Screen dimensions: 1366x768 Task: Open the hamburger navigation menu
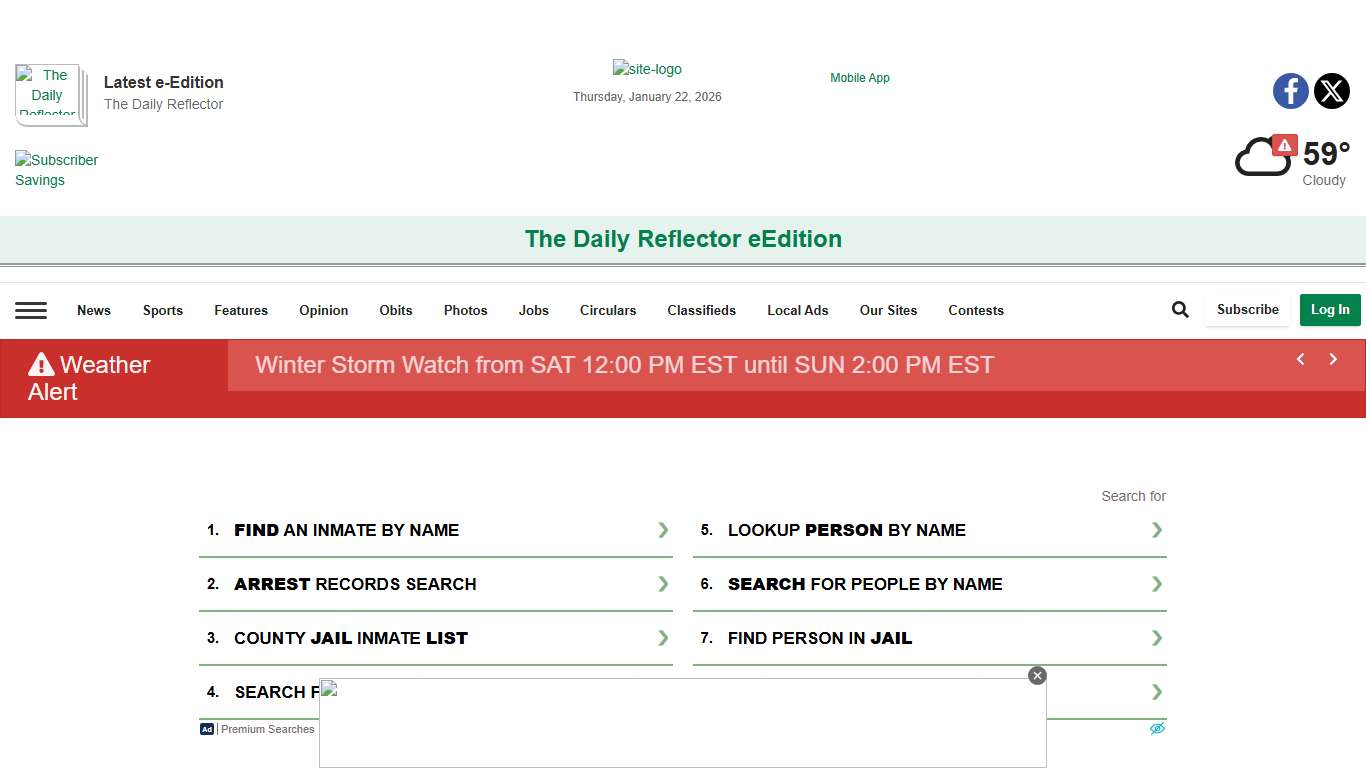click(31, 310)
